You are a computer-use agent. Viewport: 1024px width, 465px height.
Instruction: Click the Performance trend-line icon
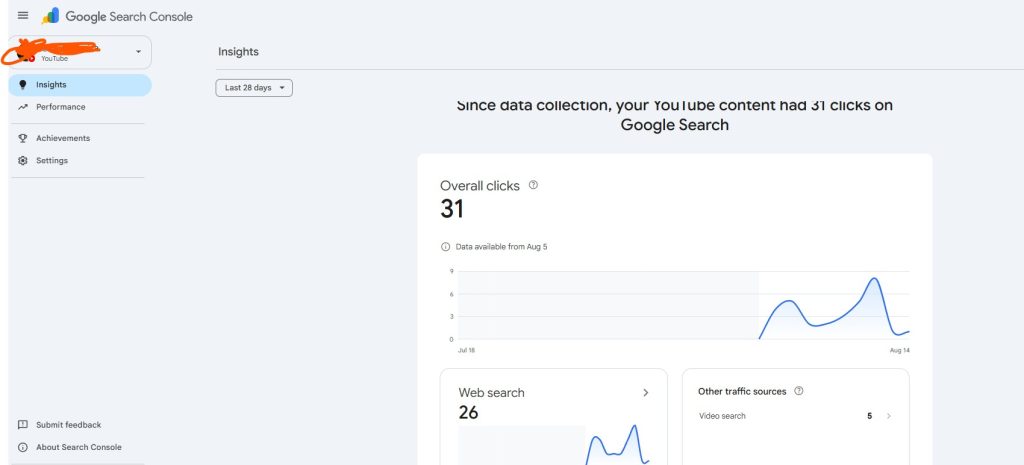23,107
